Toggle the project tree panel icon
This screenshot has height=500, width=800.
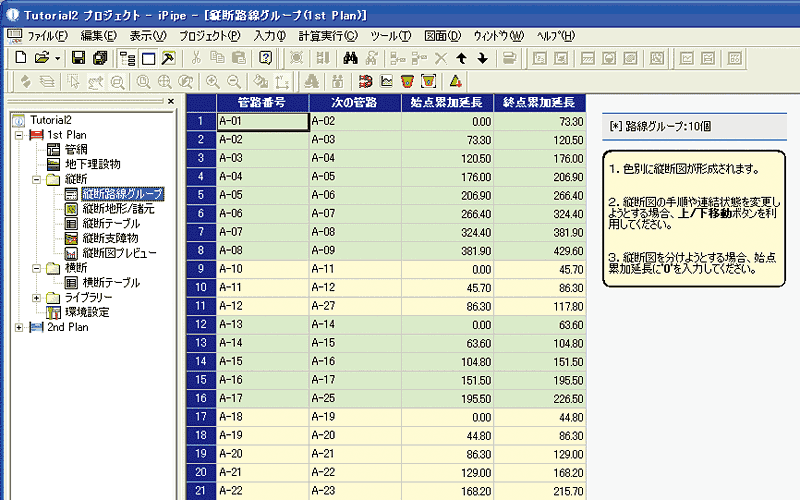pyautogui.click(x=127, y=58)
